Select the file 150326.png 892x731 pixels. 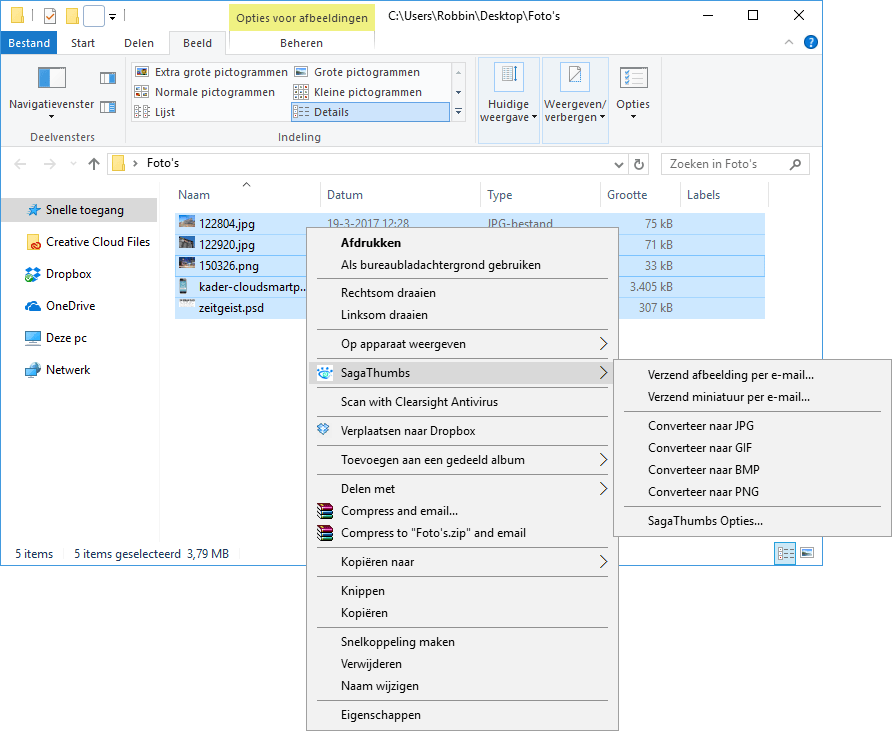click(229, 266)
